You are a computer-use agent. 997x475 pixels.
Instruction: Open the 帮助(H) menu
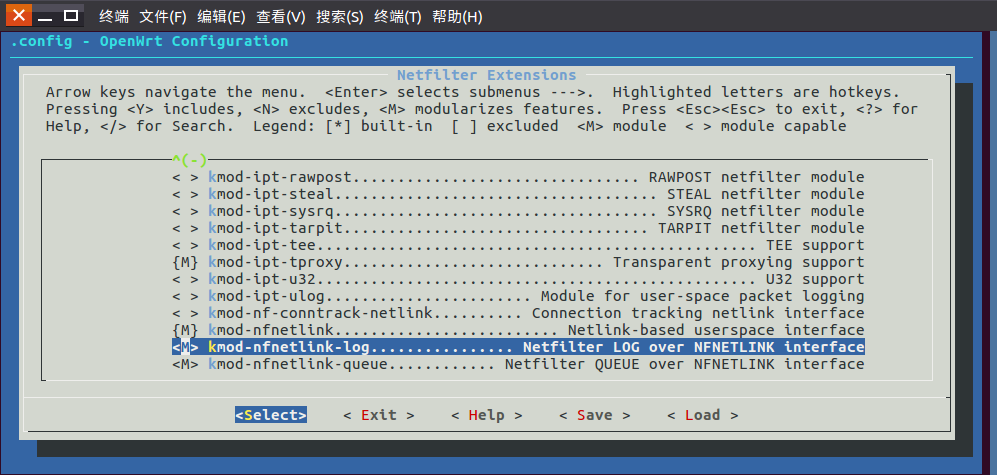tap(457, 17)
